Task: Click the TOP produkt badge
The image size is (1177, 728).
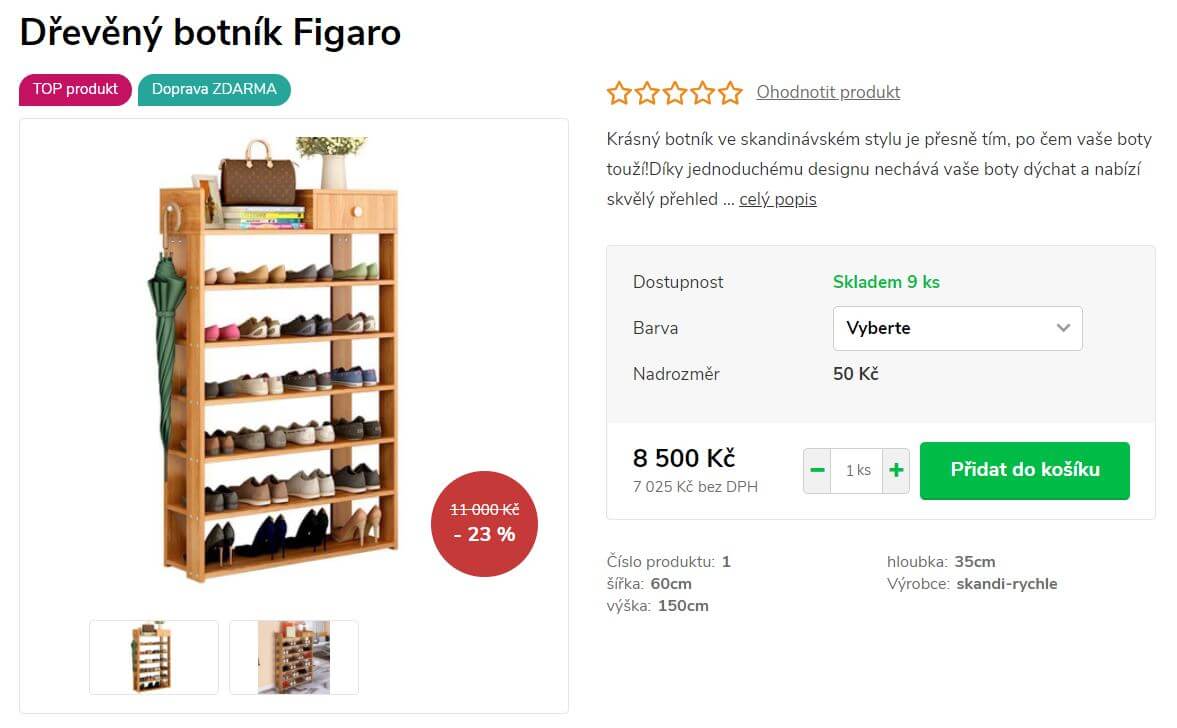Action: pos(75,89)
